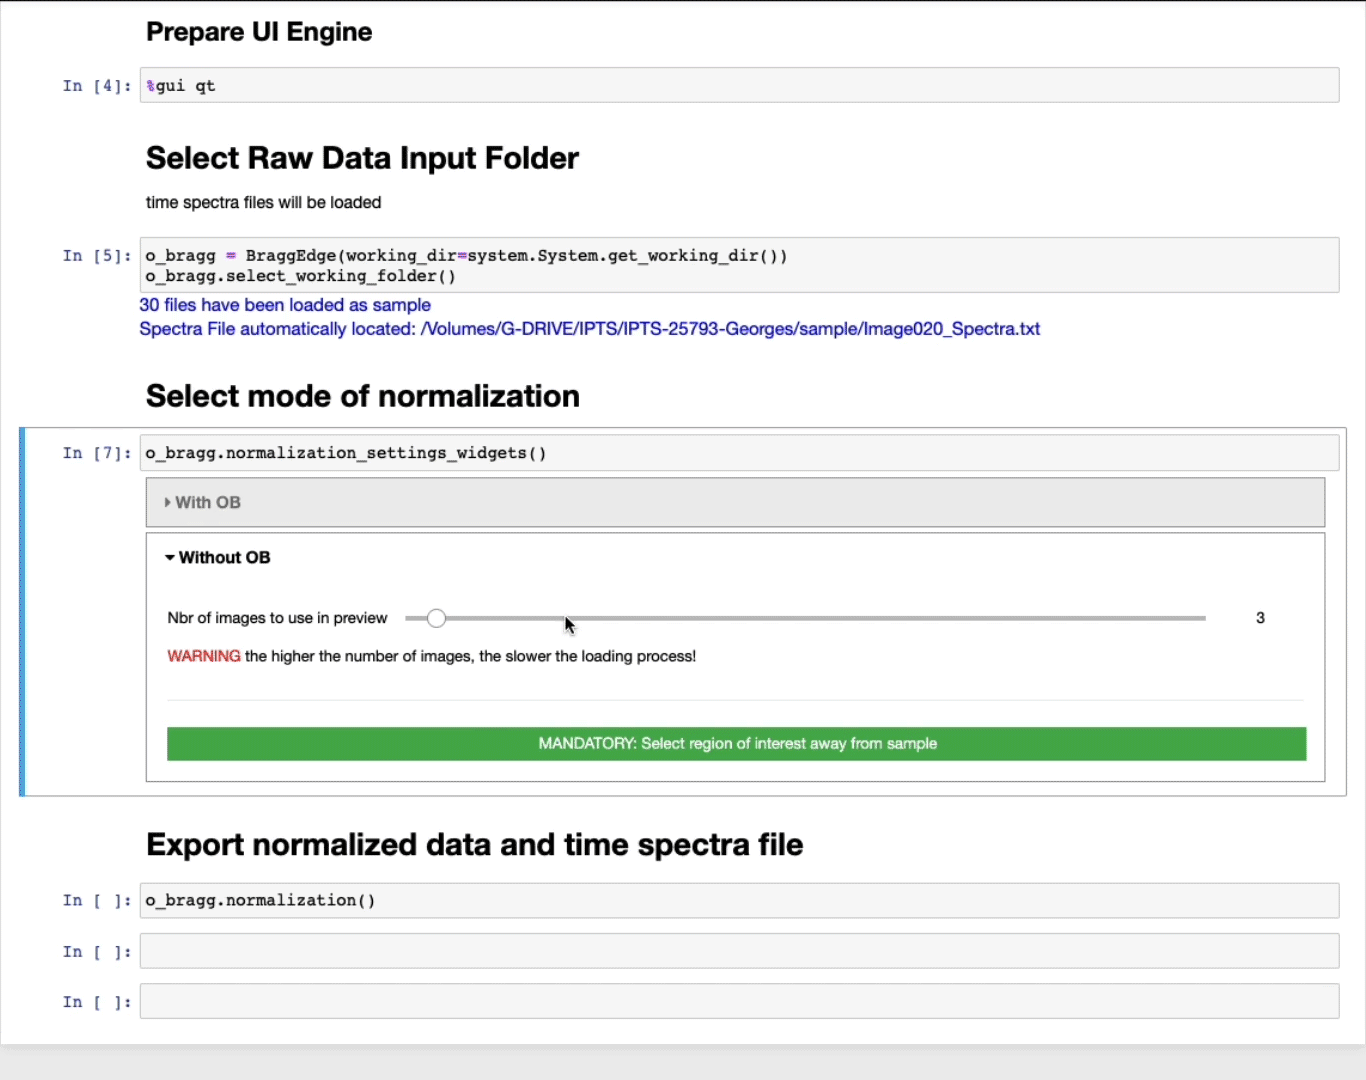
Task: Click the In [7] cell prompt
Action: pos(96,453)
